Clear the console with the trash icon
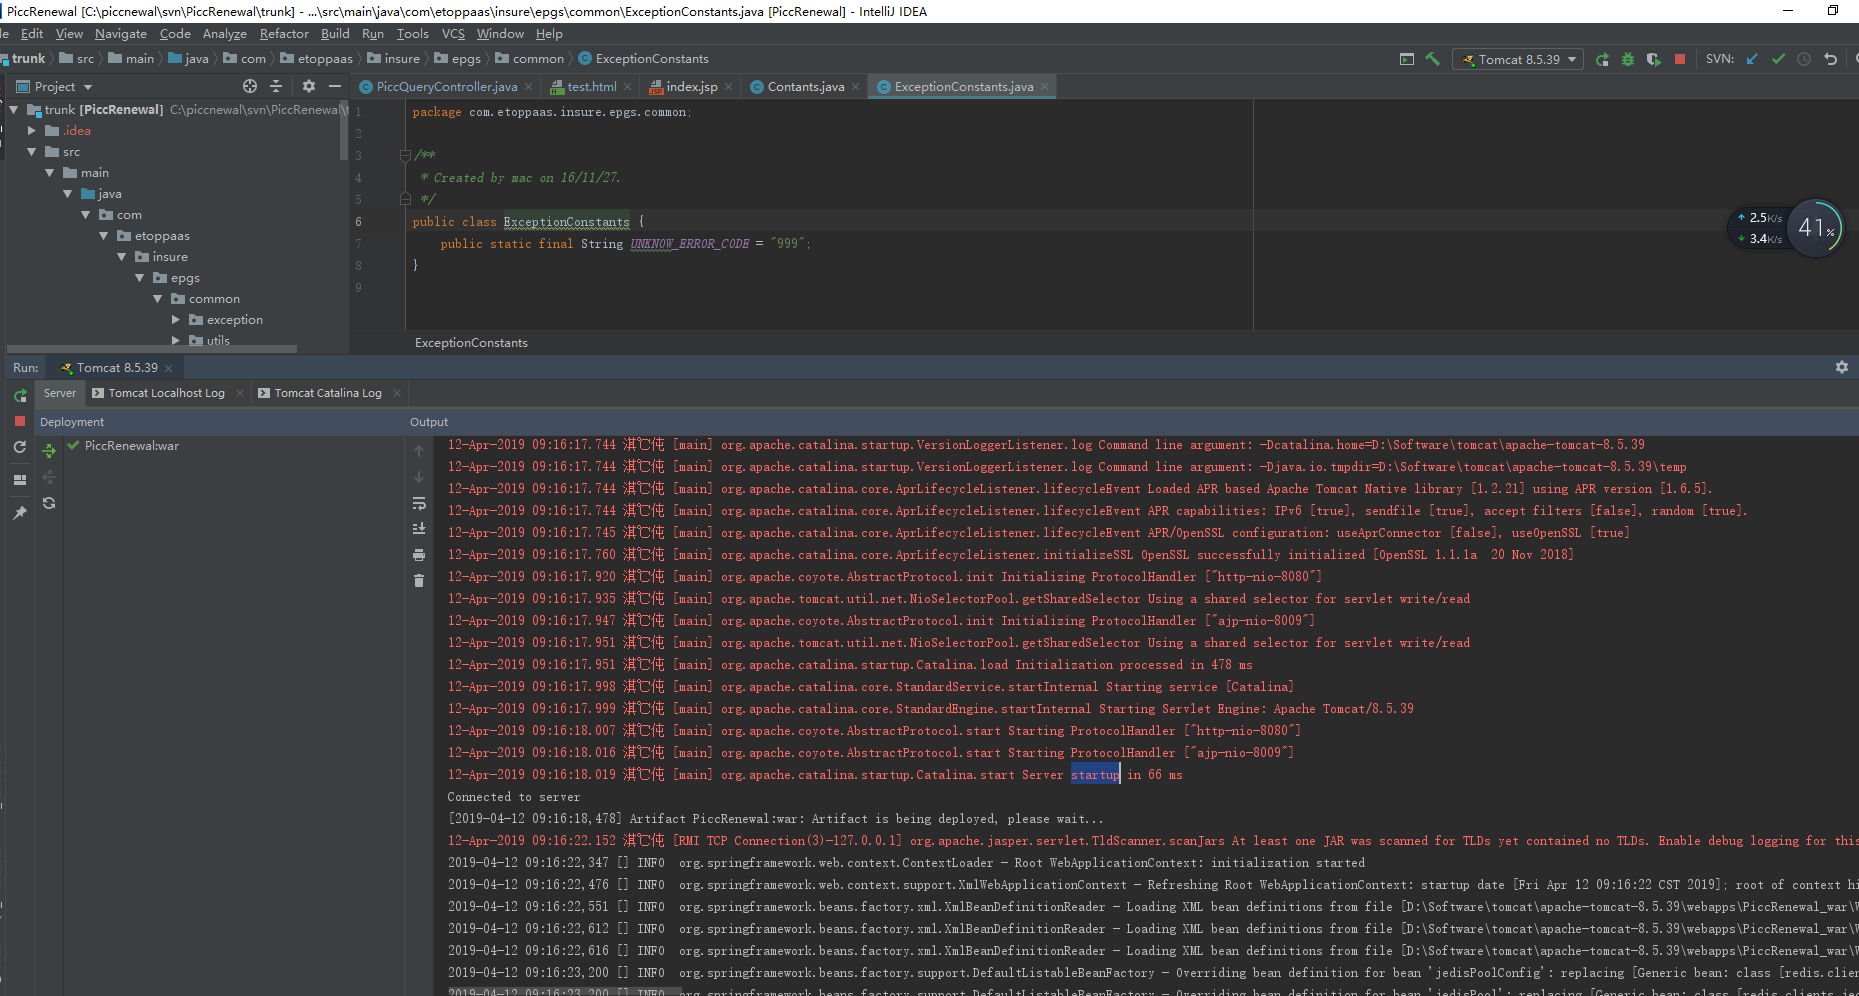The height and width of the screenshot is (996, 1859). 419,580
